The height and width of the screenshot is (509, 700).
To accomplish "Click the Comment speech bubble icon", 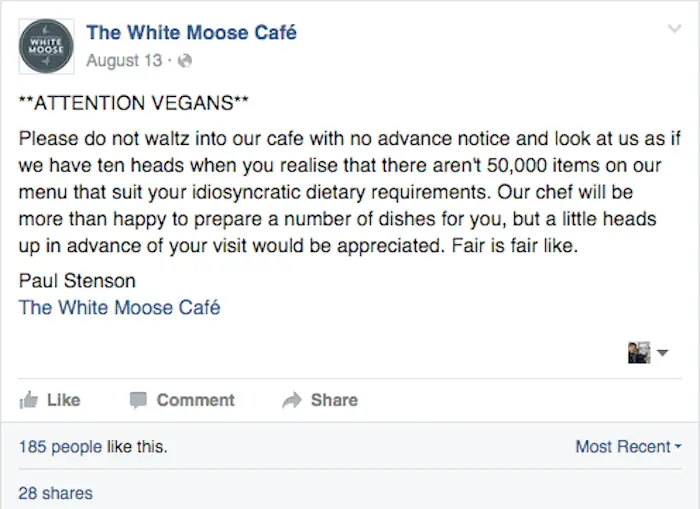I will point(138,401).
